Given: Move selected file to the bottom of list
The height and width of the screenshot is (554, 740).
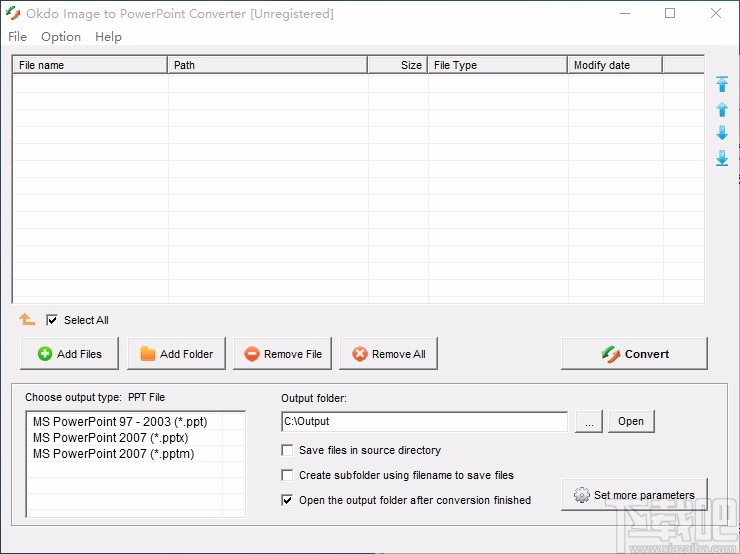Looking at the screenshot, I should 722,158.
